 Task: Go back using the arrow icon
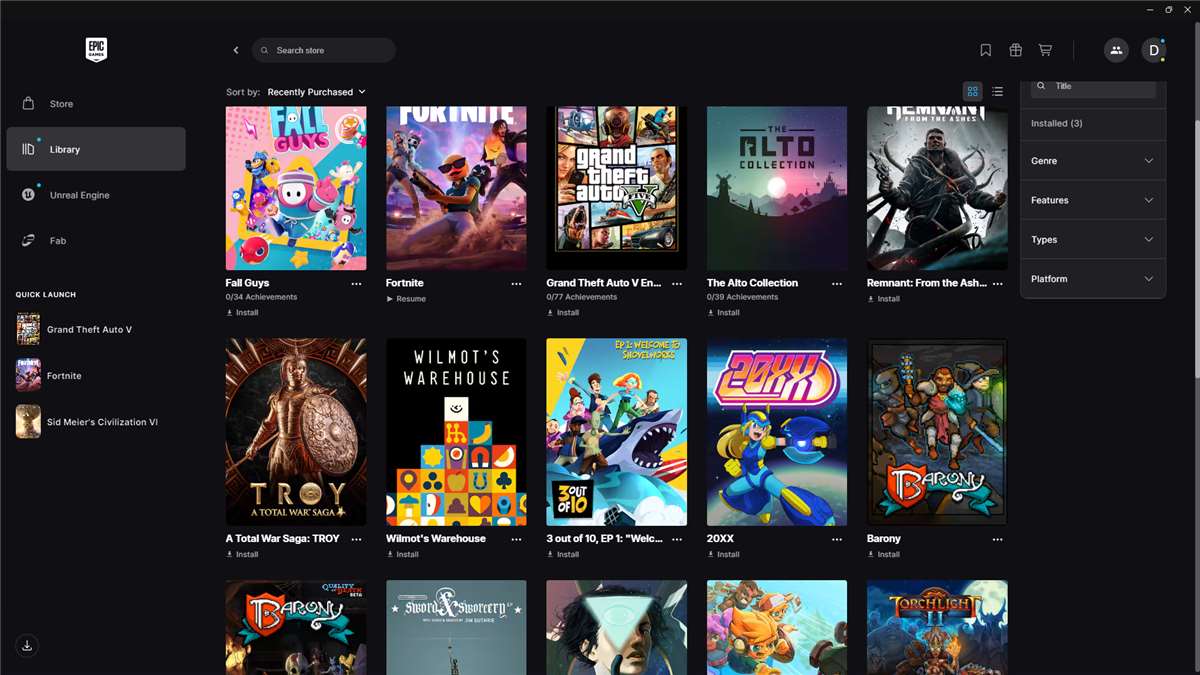(236, 50)
